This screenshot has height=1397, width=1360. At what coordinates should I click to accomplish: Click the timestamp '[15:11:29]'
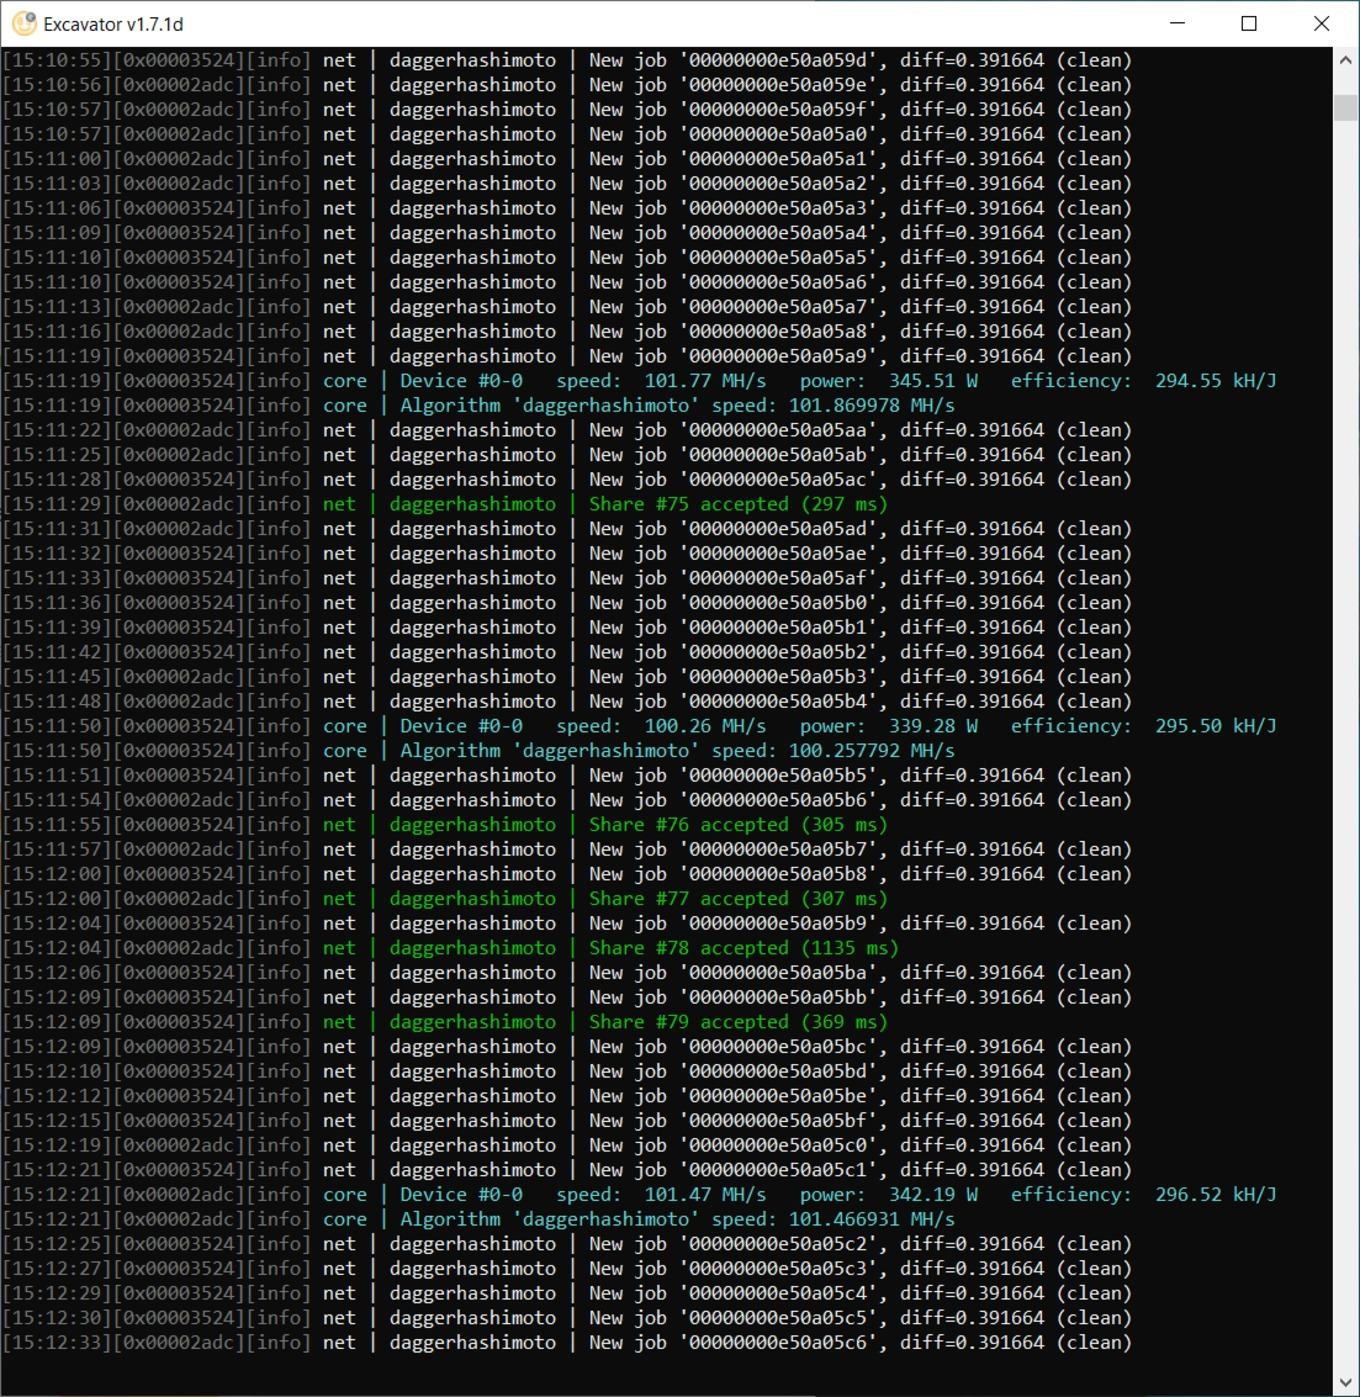[57, 504]
